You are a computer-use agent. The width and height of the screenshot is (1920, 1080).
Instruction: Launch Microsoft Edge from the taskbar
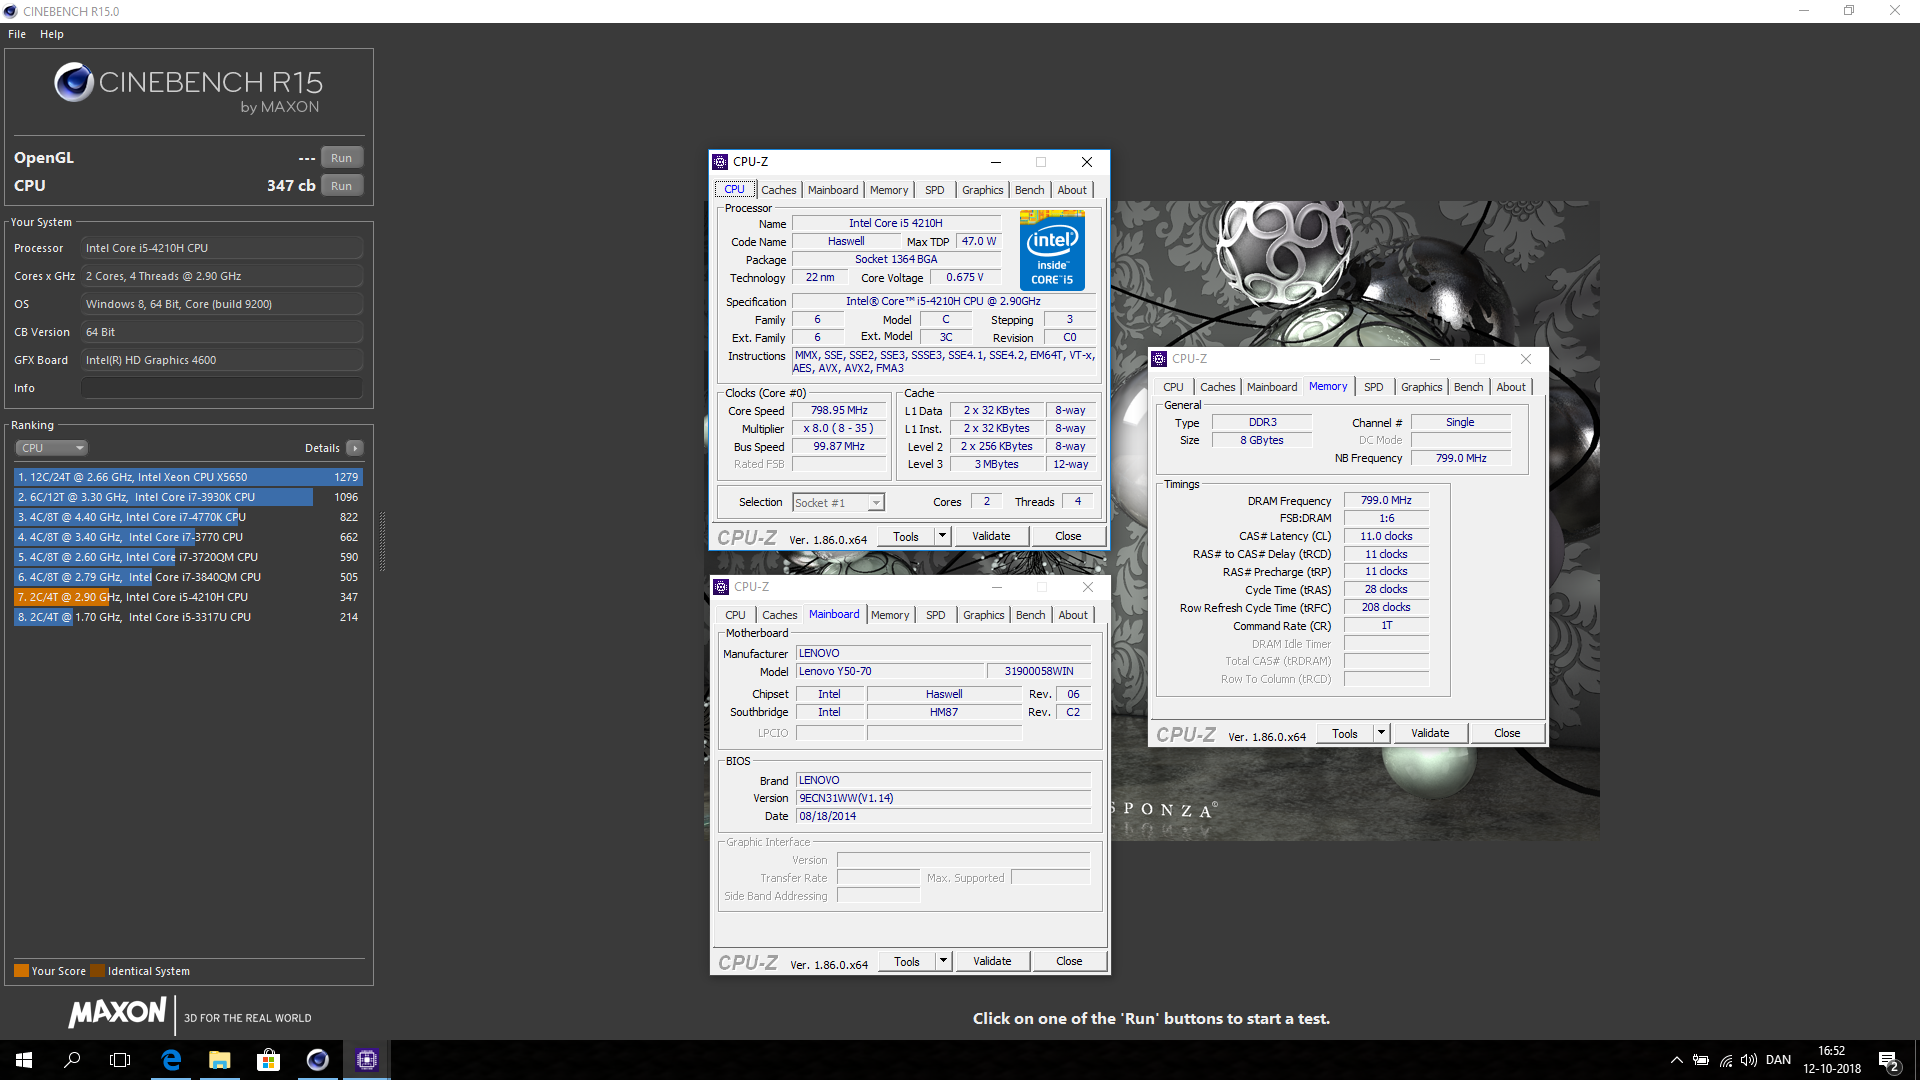[x=171, y=1060]
